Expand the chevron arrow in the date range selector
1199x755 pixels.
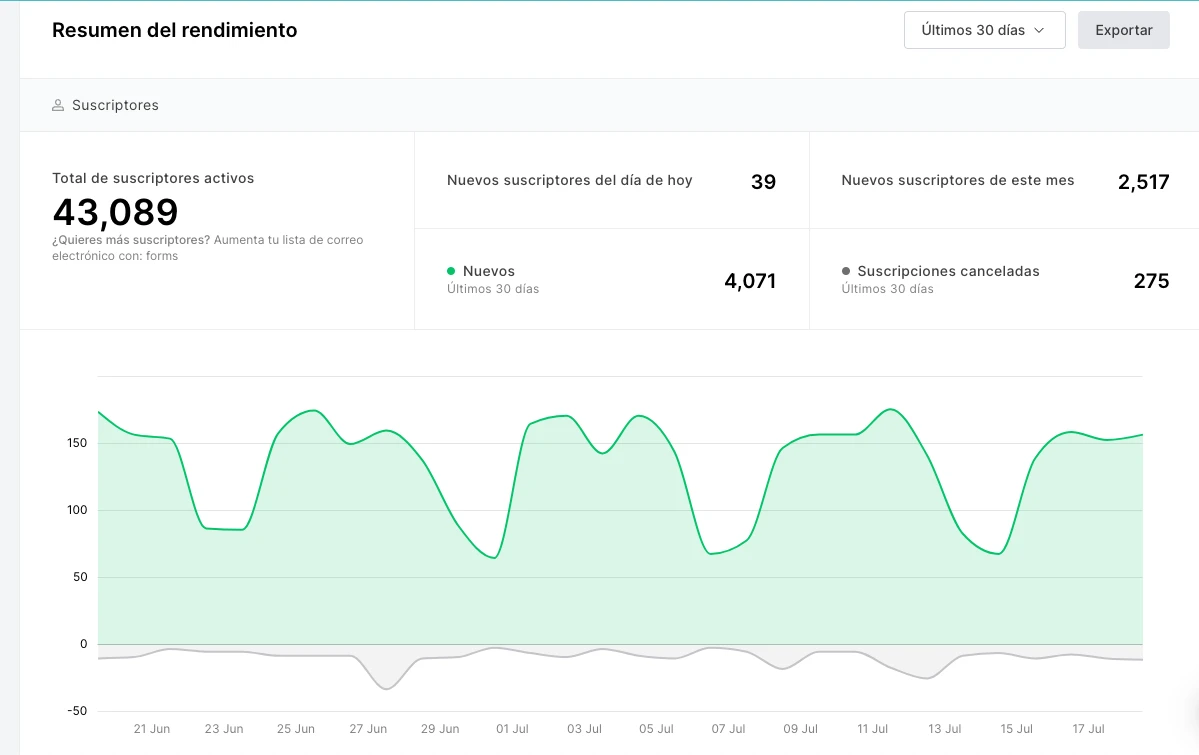tap(1039, 31)
